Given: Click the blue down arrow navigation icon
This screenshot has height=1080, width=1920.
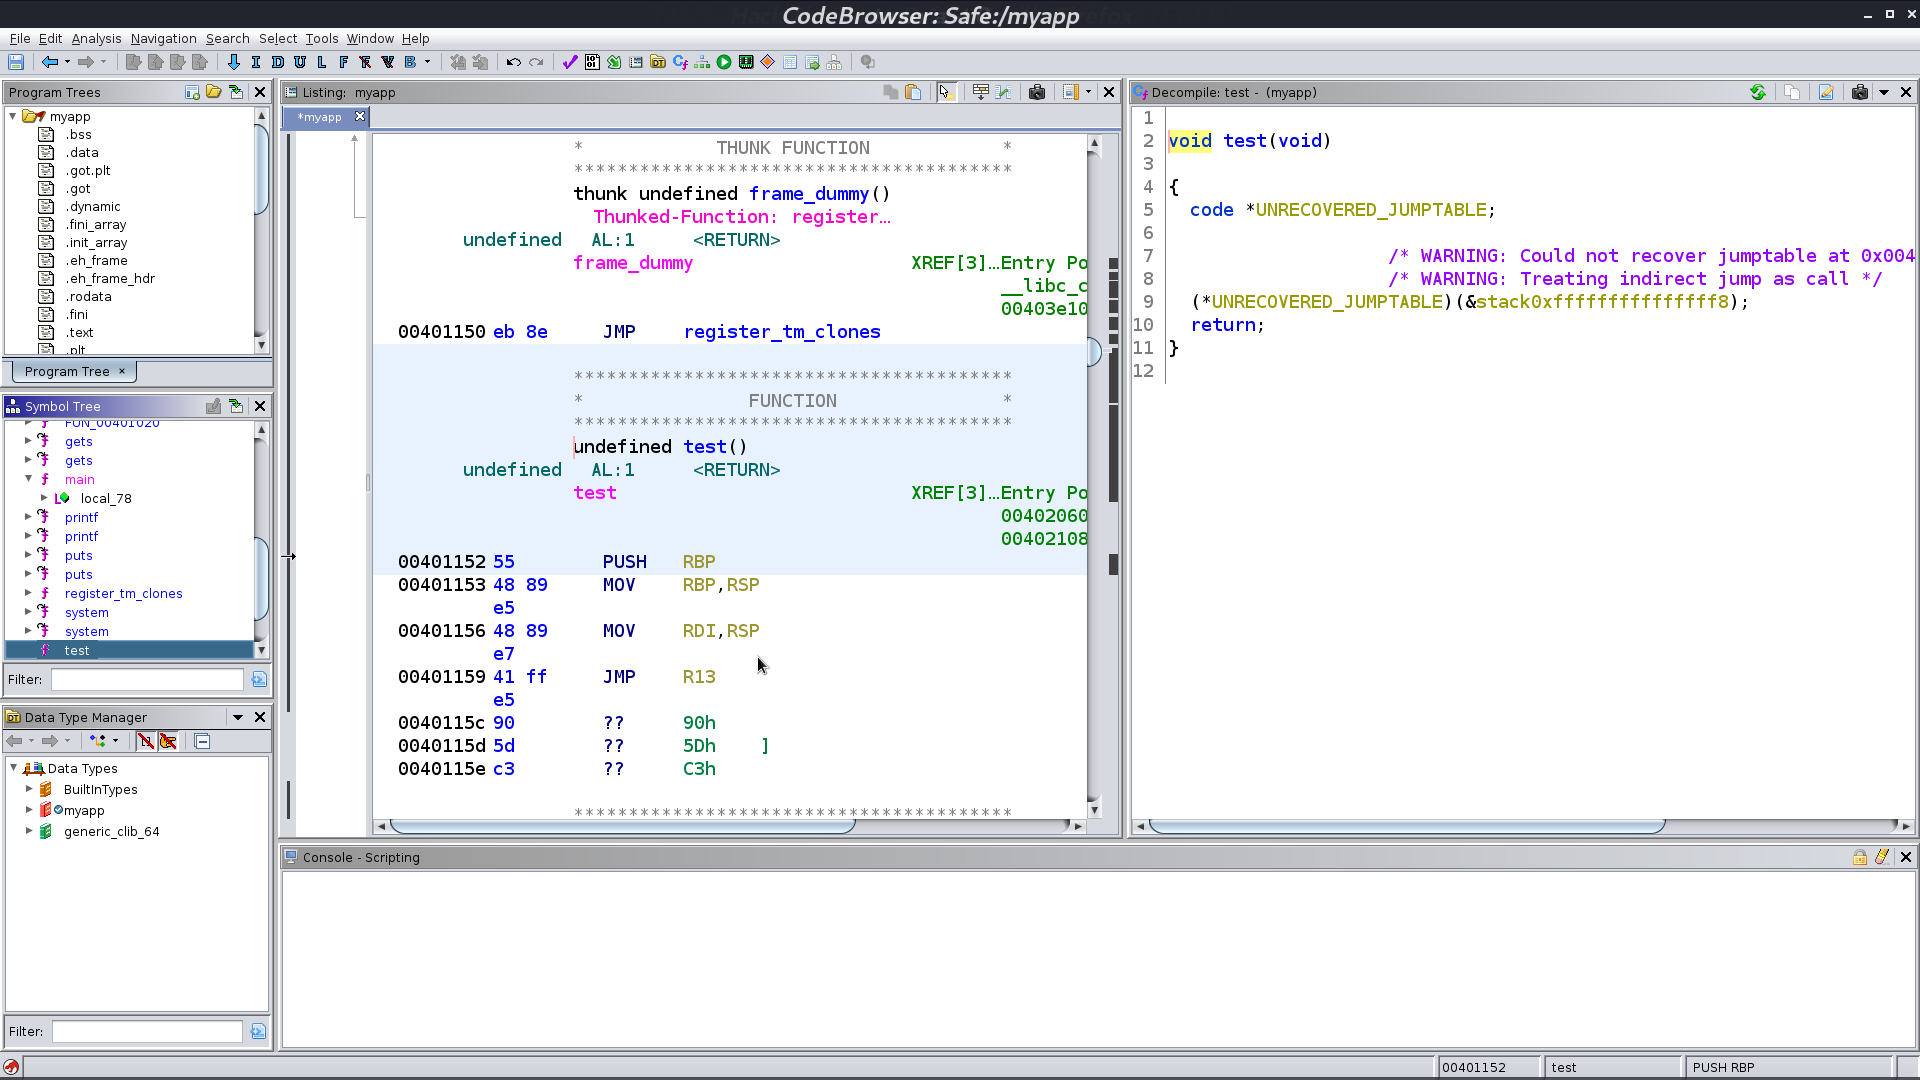Looking at the screenshot, I should [234, 62].
